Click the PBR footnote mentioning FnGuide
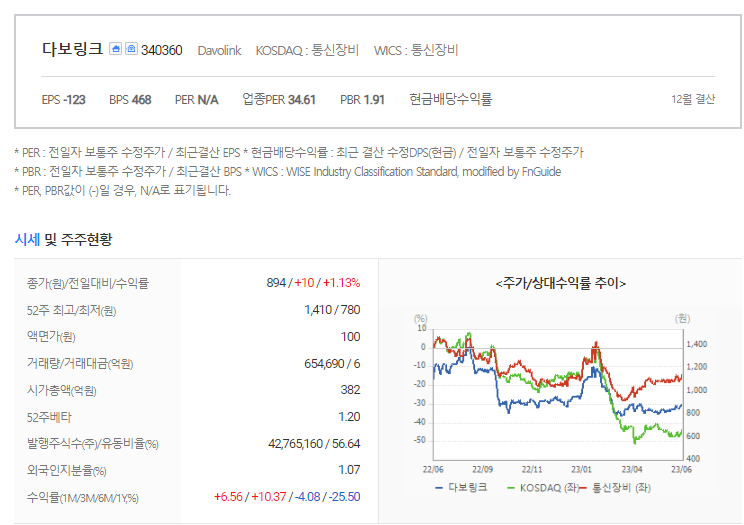Viewport: 744px width, 525px height. point(288,172)
